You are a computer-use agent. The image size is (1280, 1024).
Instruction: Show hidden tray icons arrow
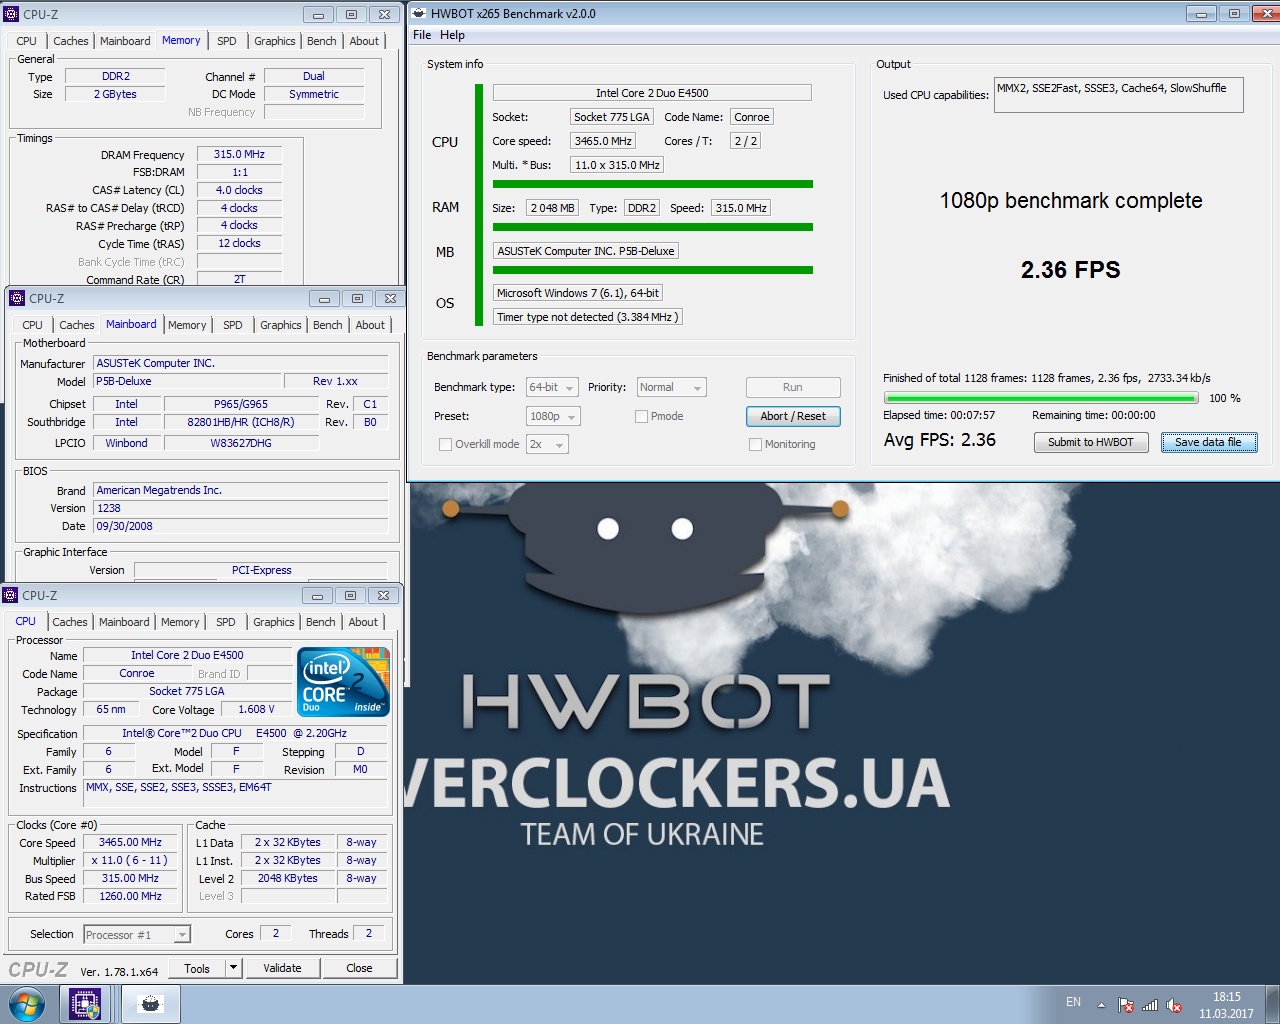pos(1101,1005)
